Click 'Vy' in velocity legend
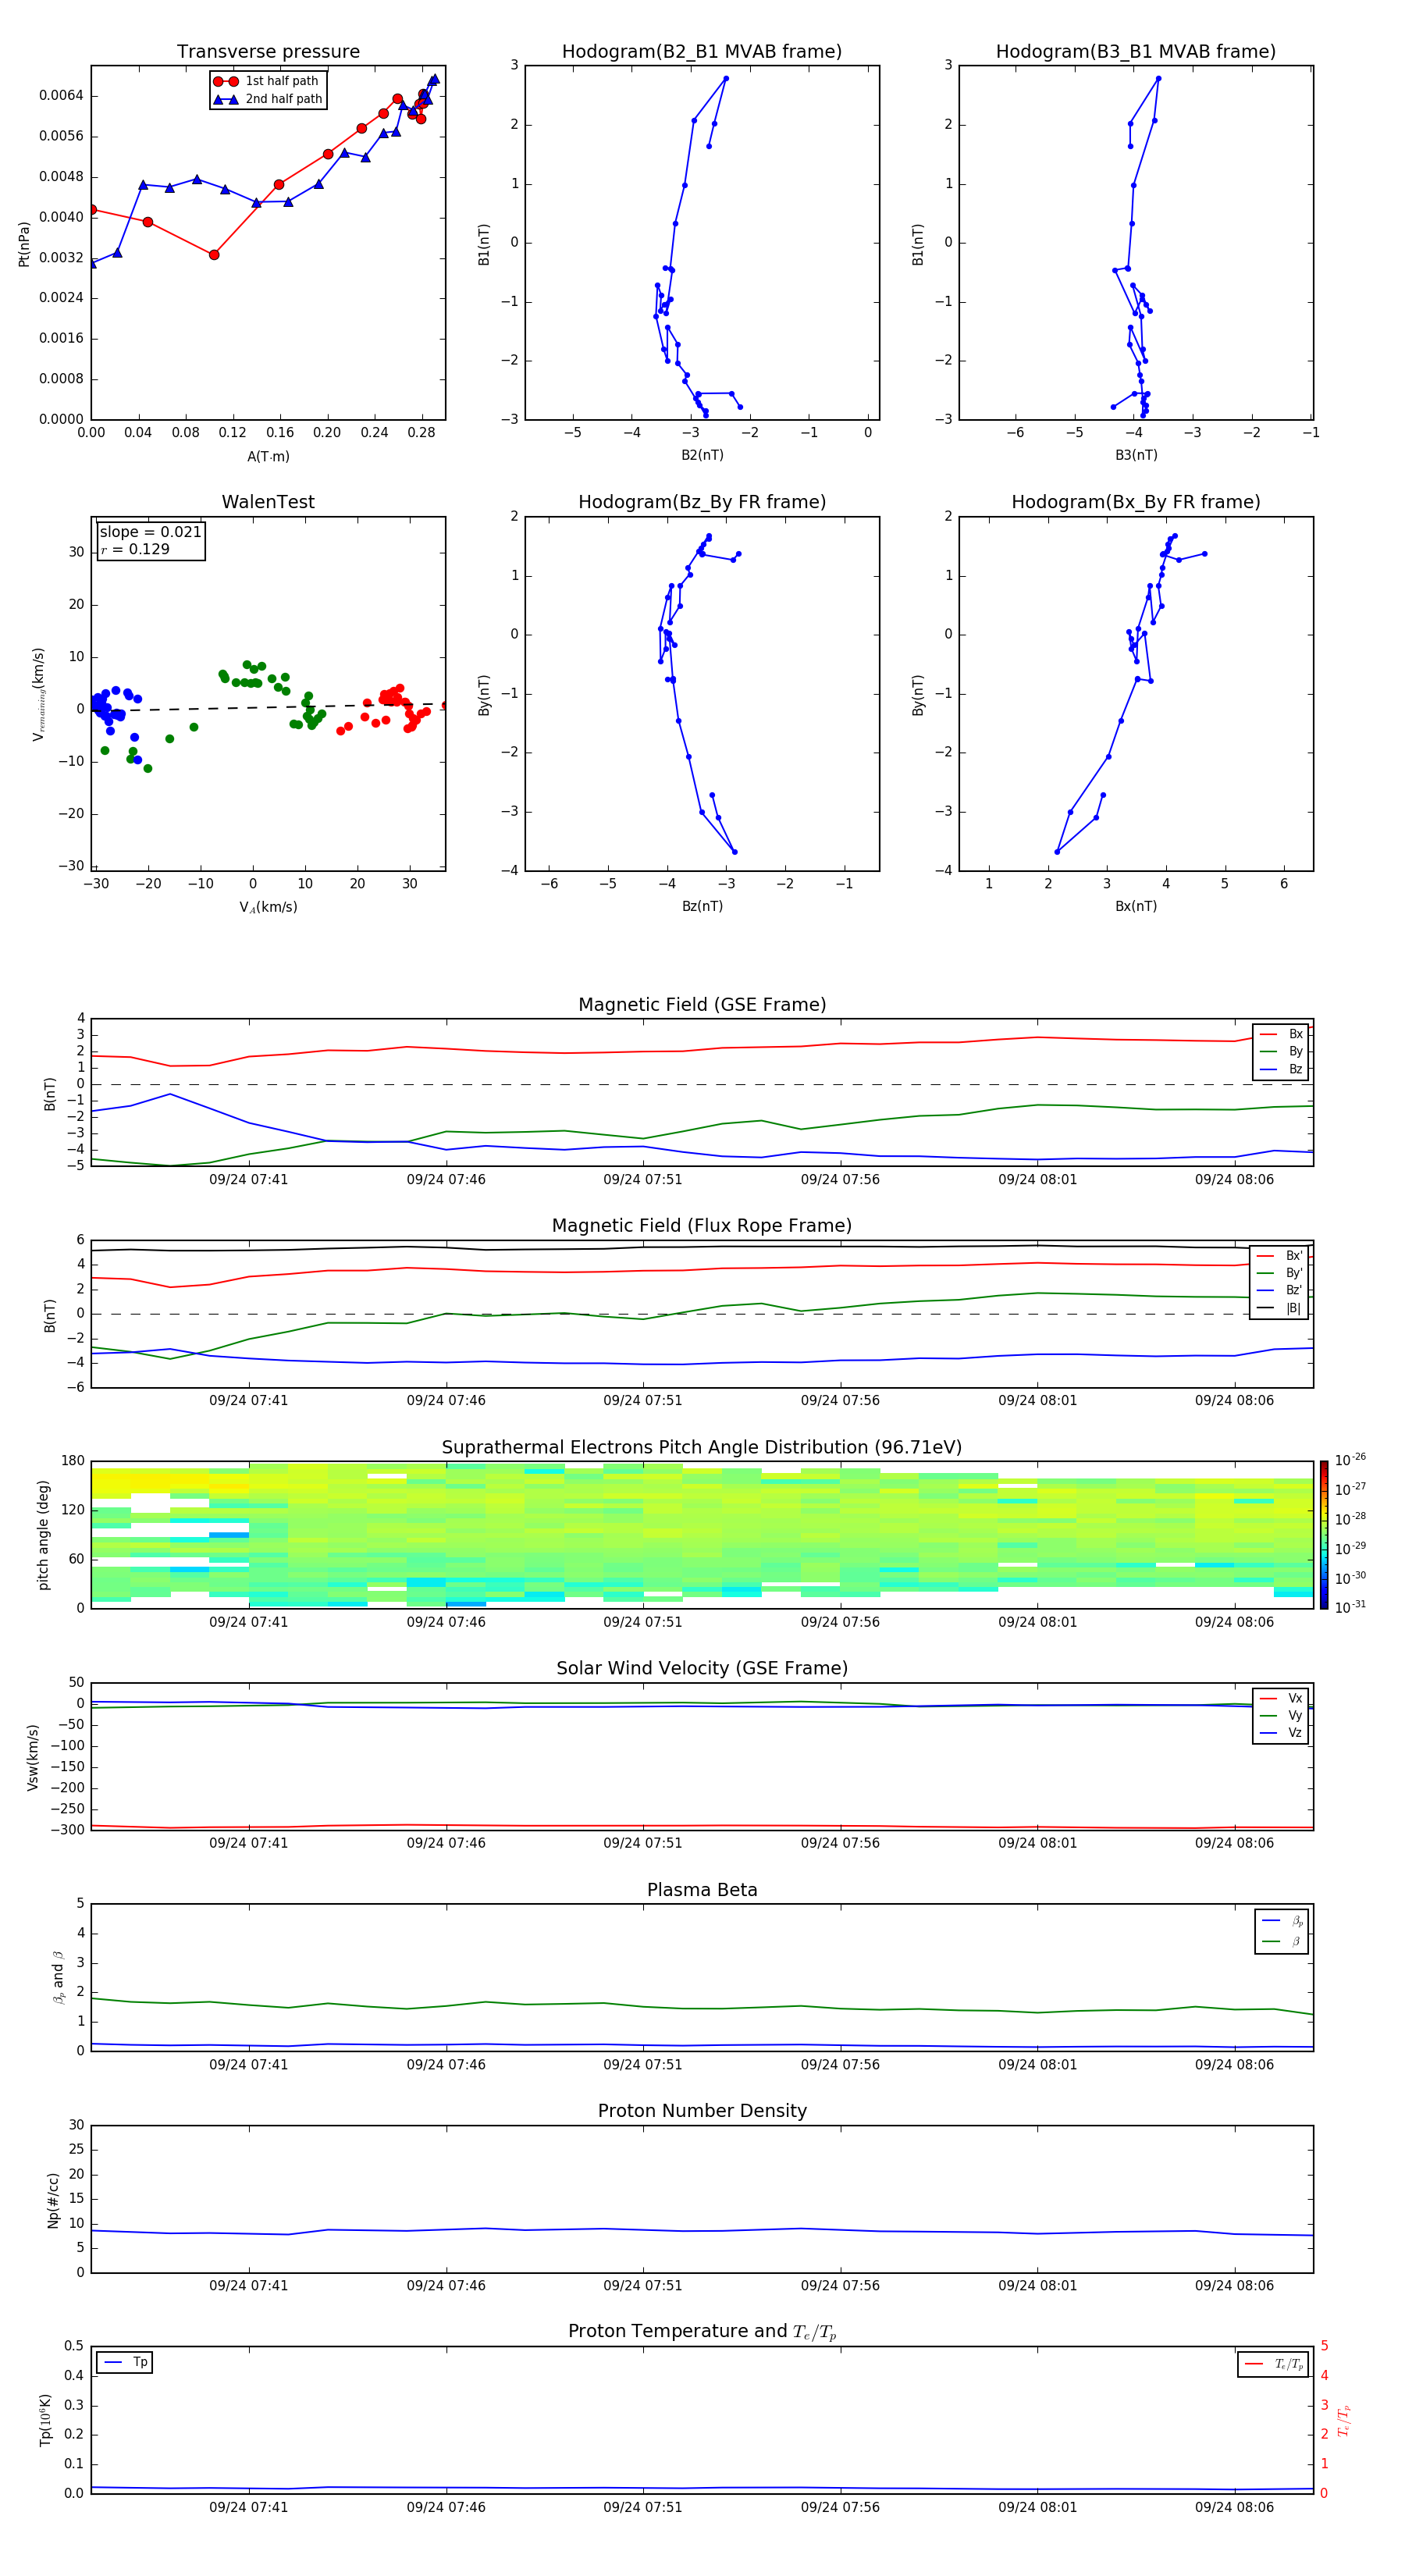1405x2576 pixels. (1282, 1715)
